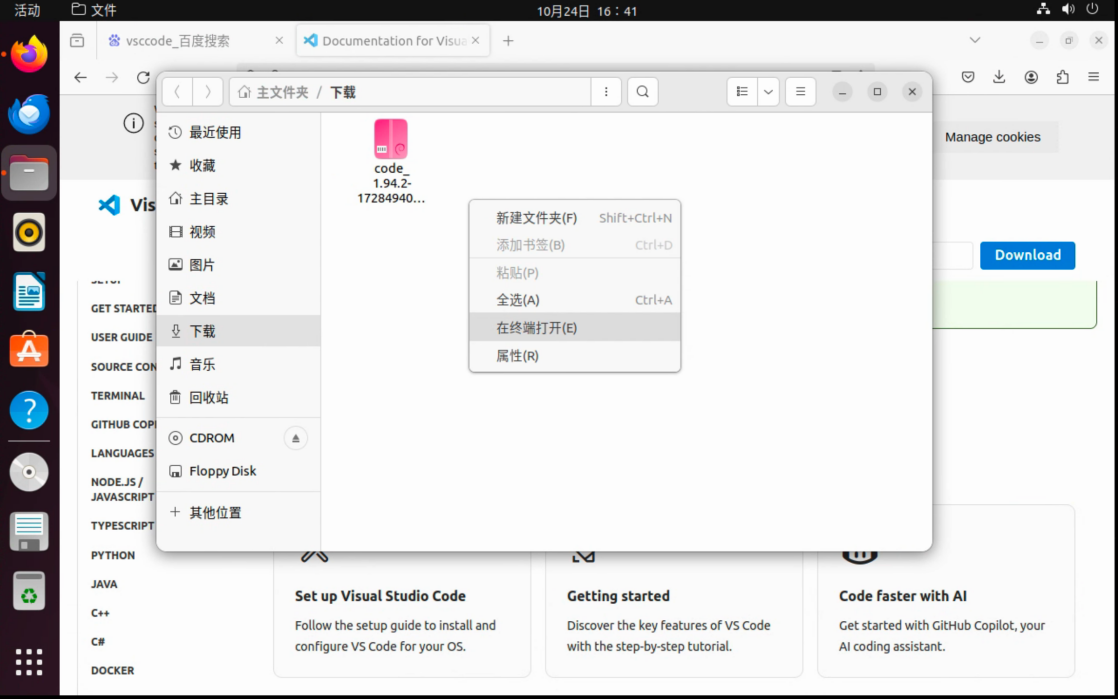Open 音乐 folder in sidebar

click(238, 364)
